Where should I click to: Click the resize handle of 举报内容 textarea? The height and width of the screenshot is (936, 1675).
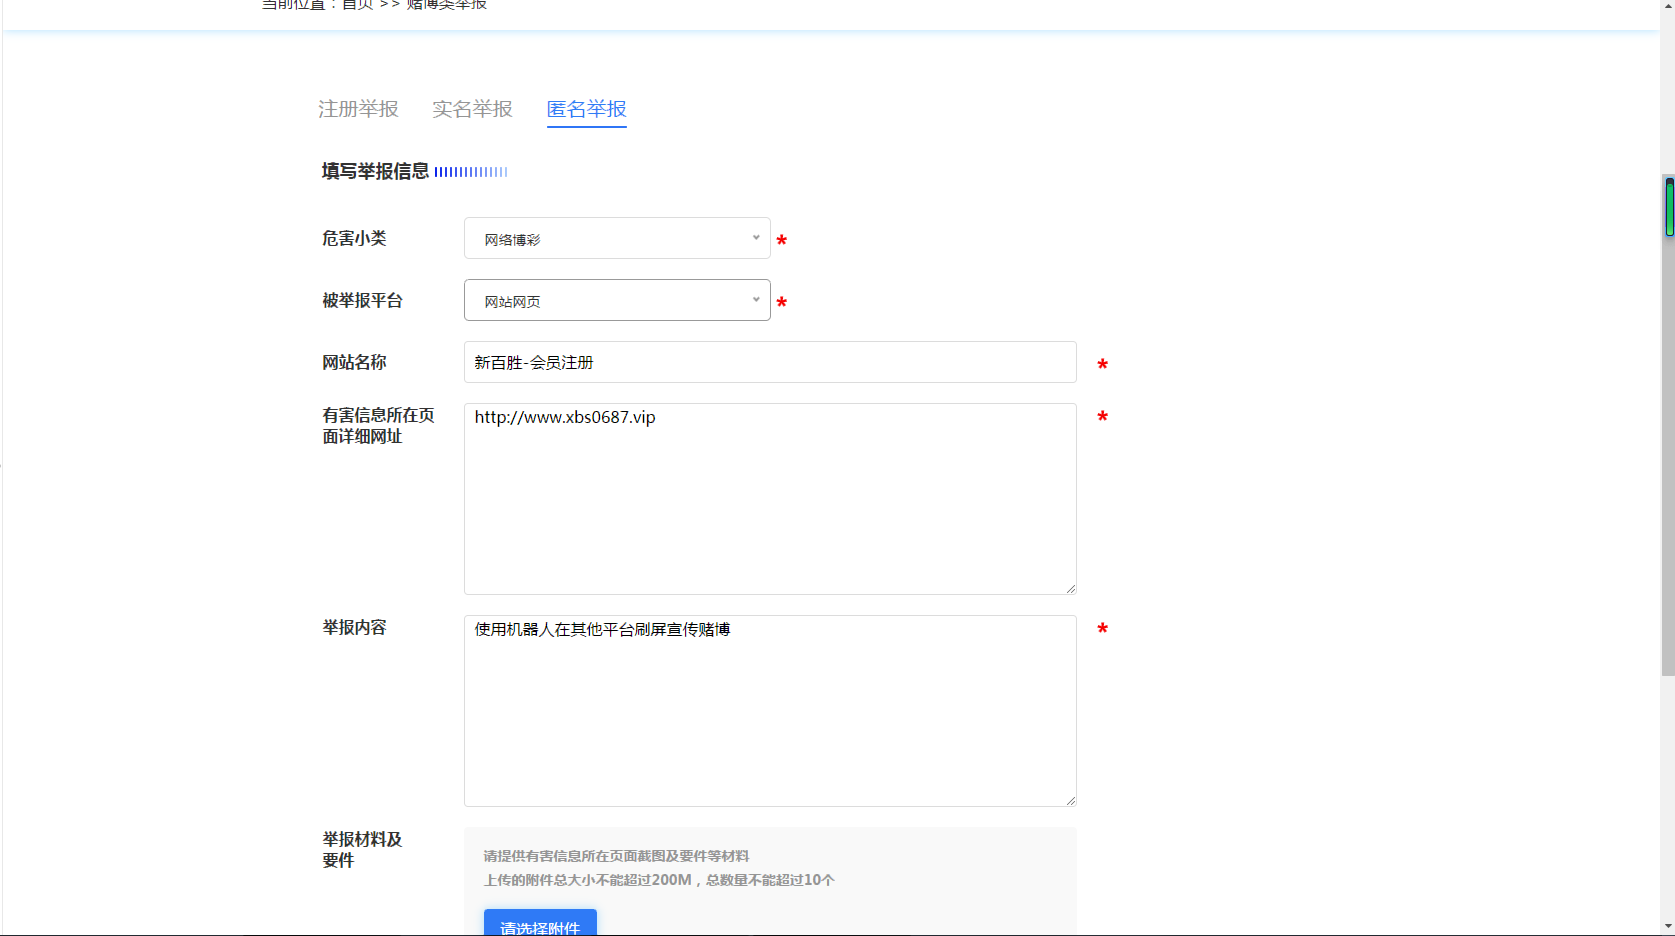click(x=1070, y=799)
